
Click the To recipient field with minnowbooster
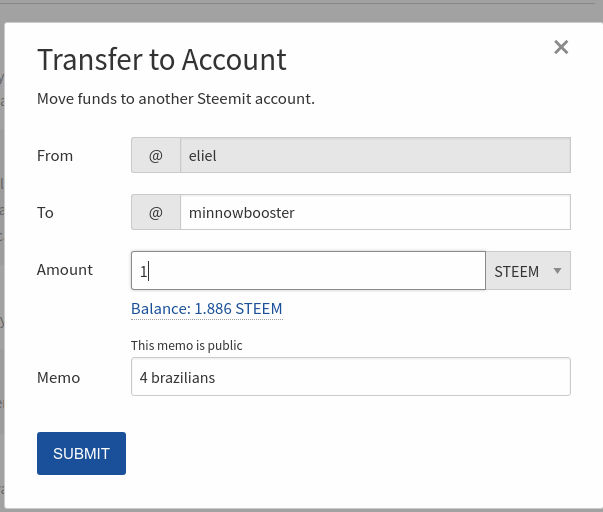(x=375, y=212)
